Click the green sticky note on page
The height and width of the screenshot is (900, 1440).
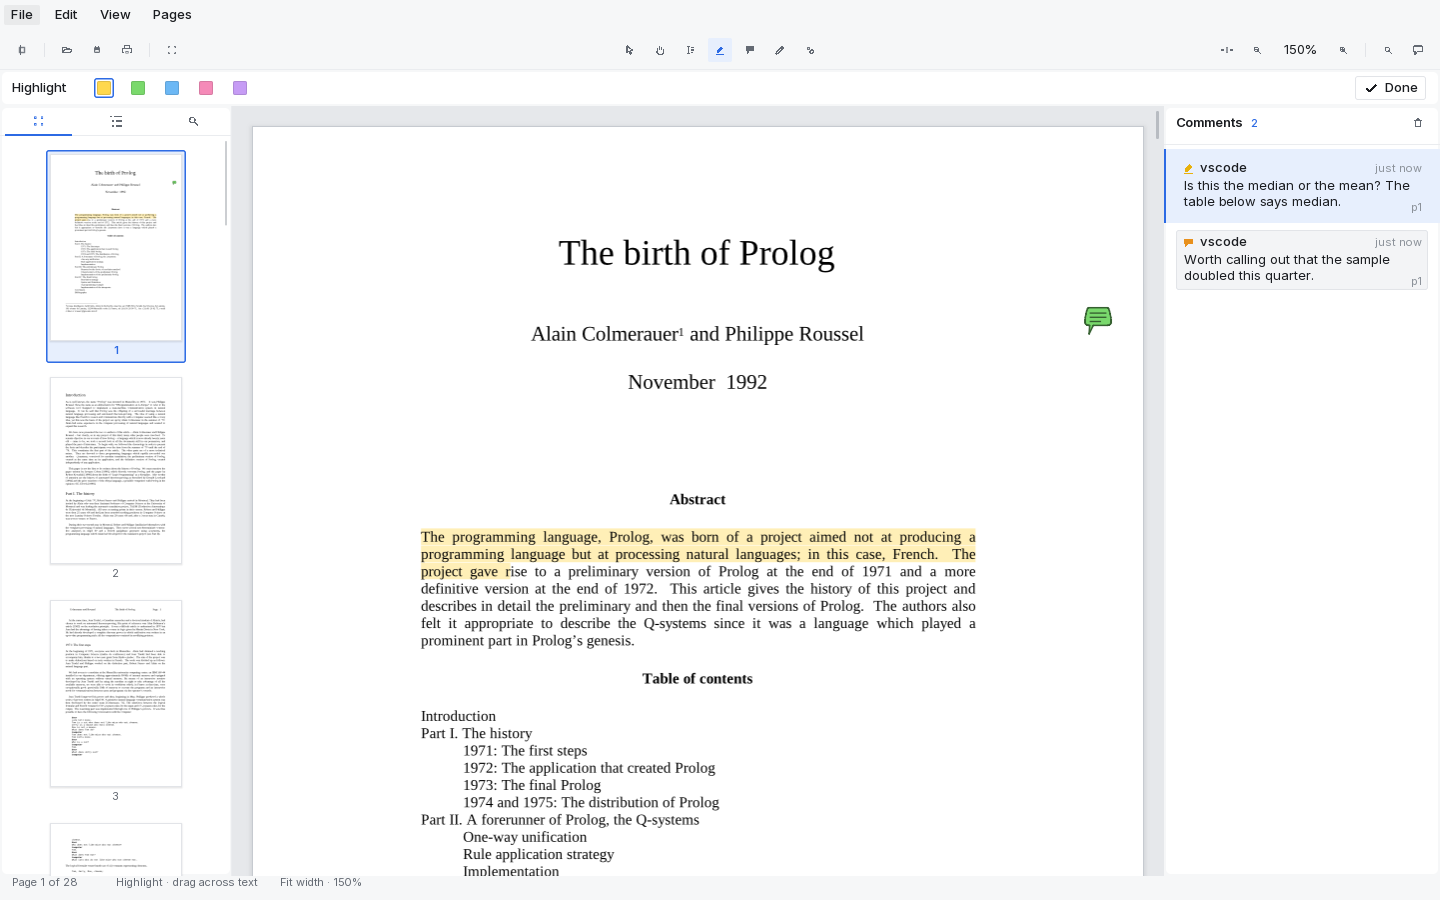[x=1098, y=320]
